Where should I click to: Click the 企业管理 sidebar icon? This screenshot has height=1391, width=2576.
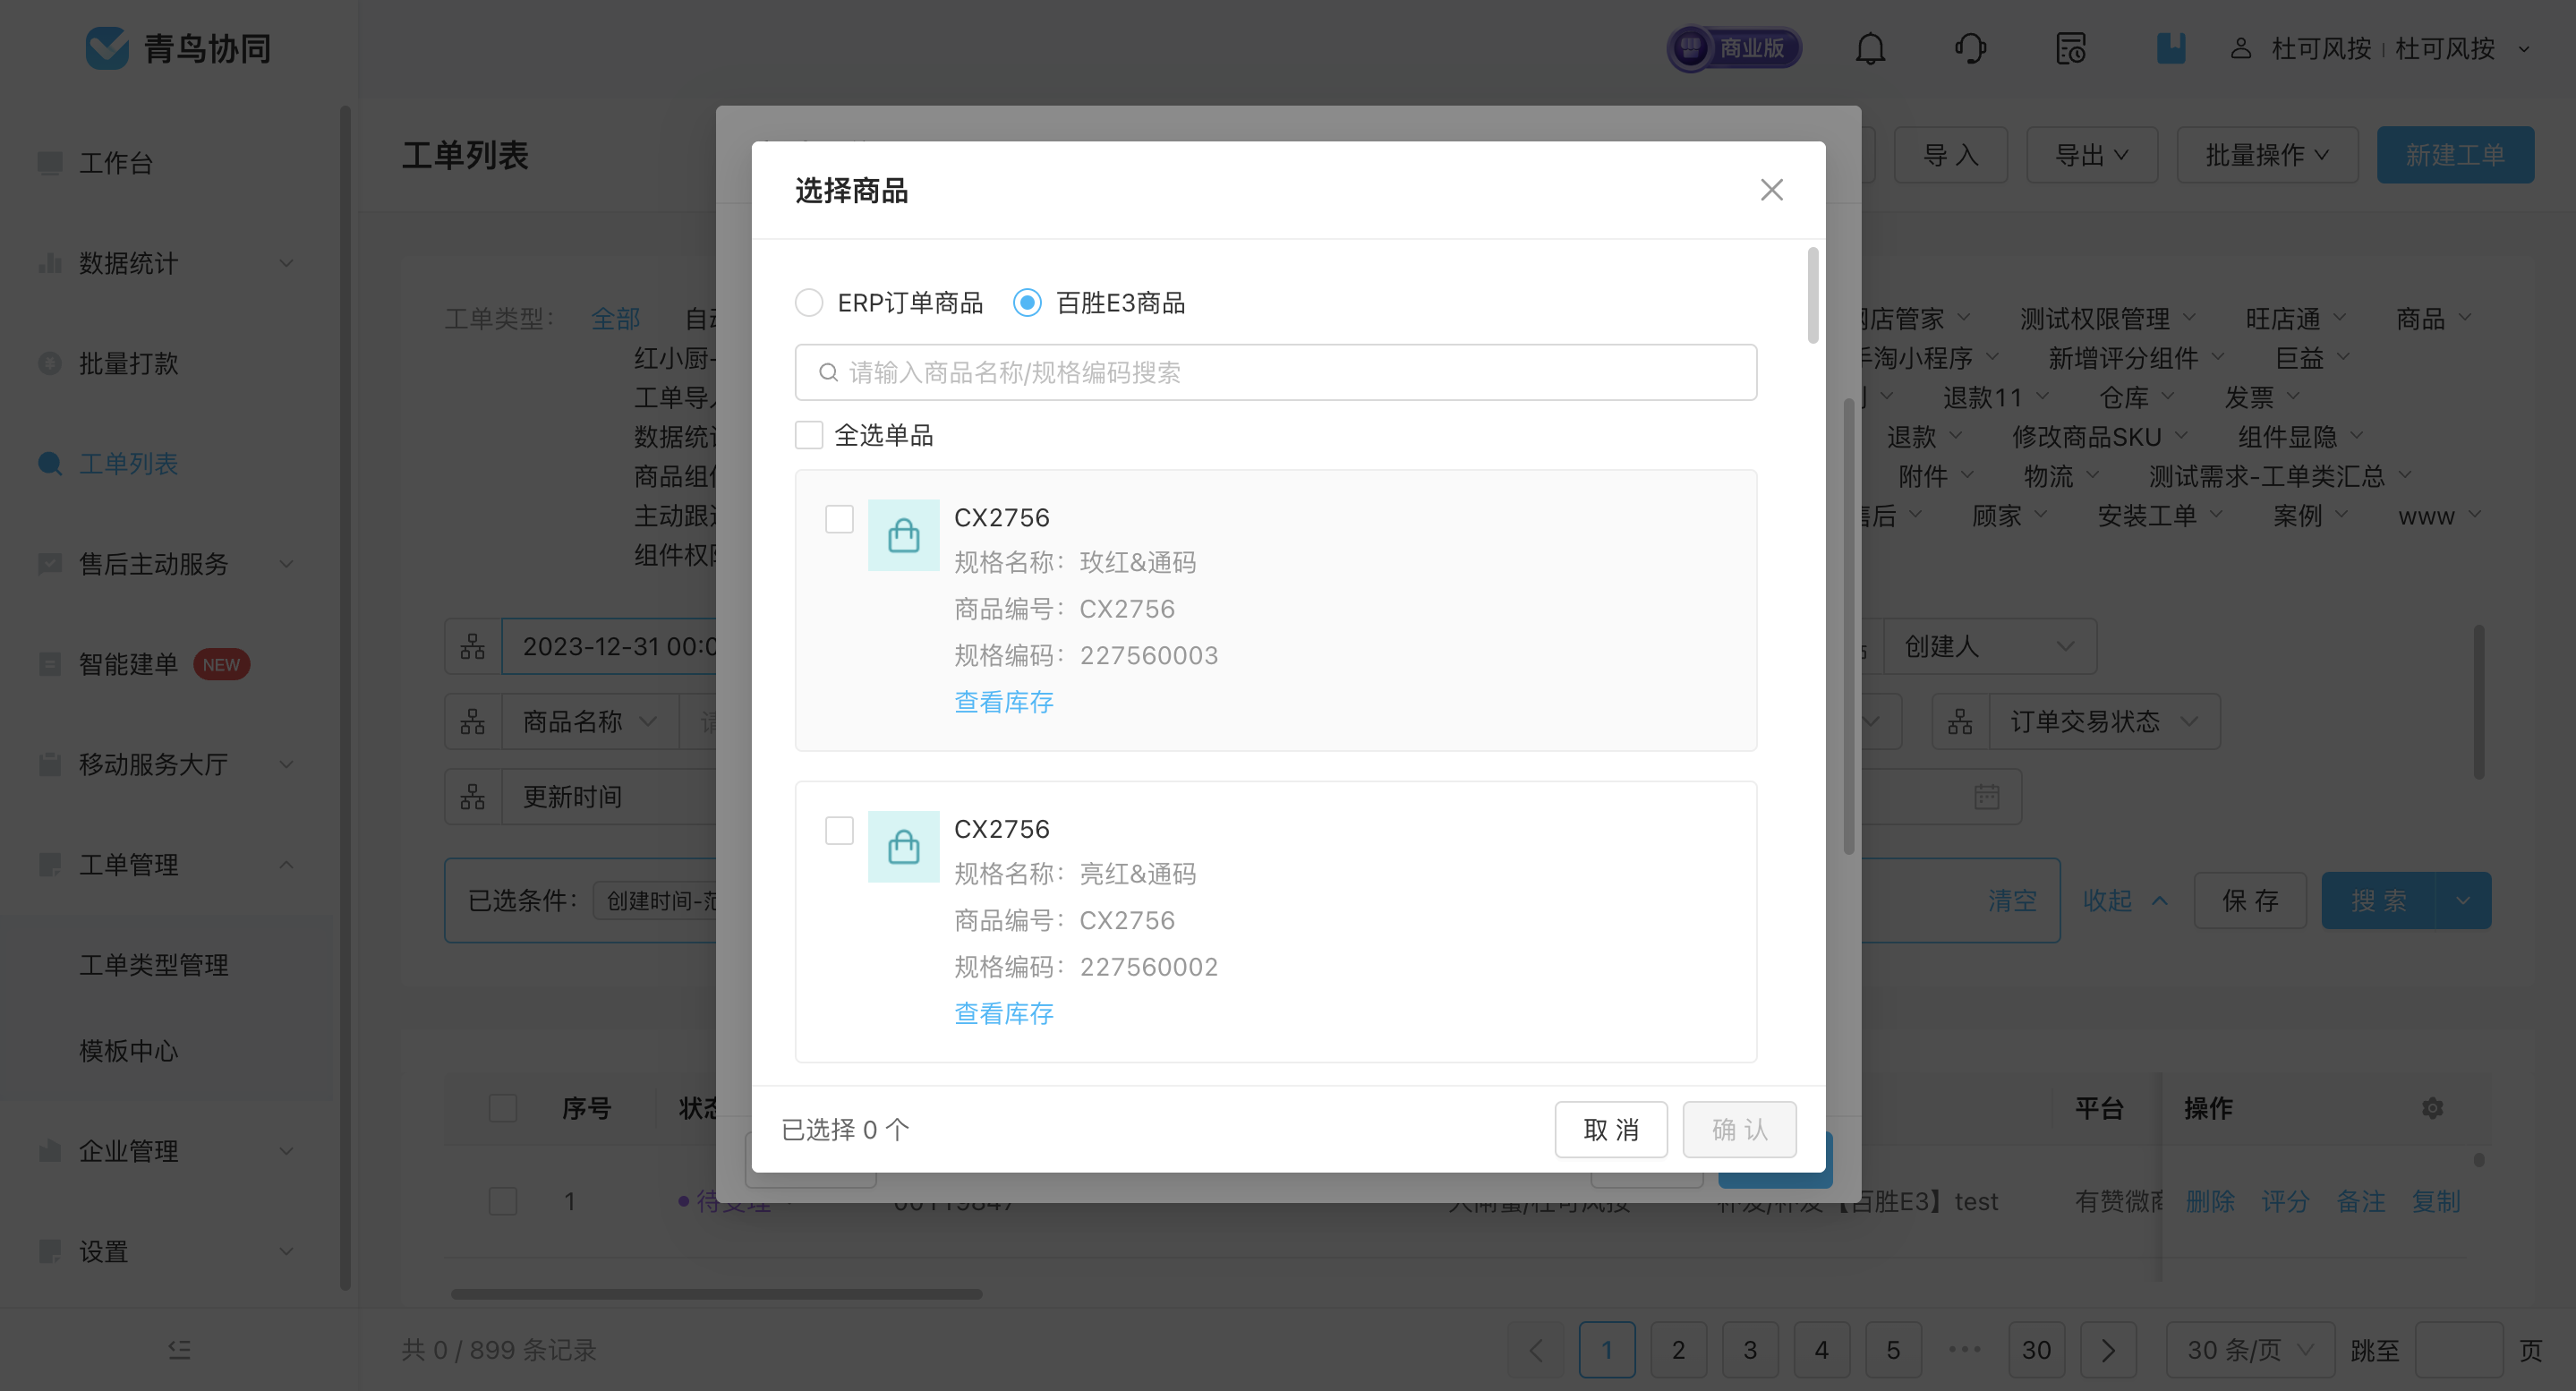(x=50, y=1151)
